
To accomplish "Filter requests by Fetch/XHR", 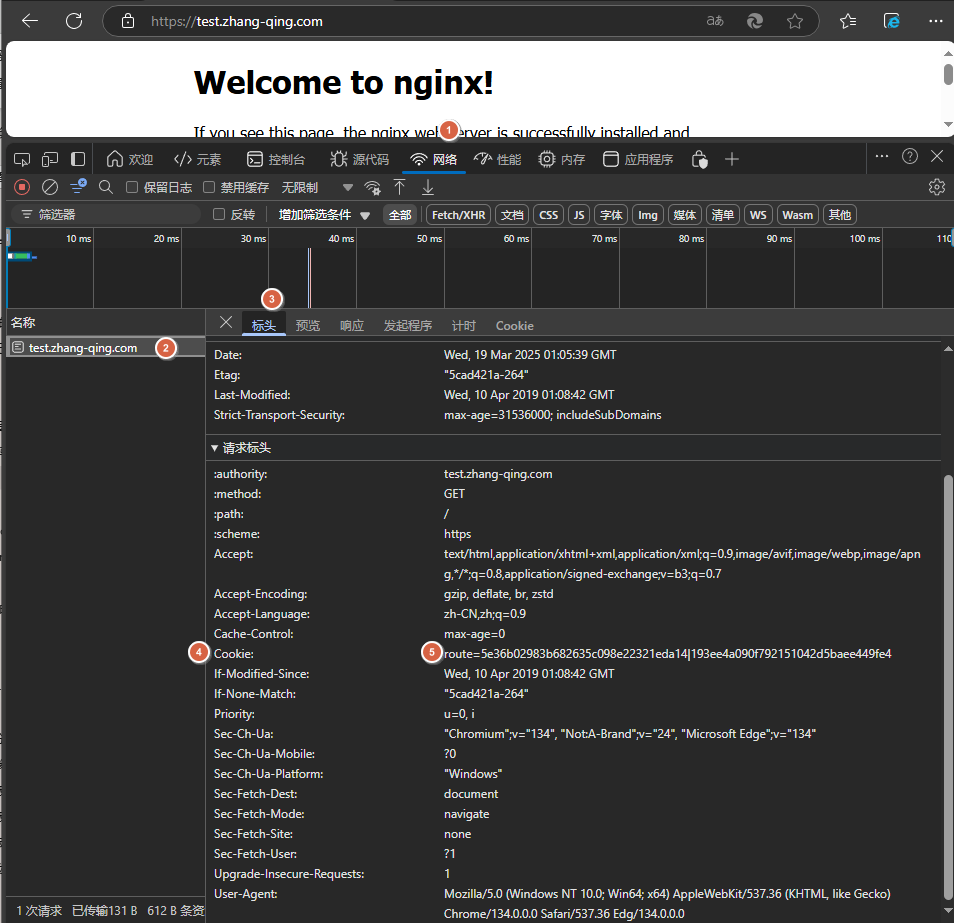I will tap(459, 215).
